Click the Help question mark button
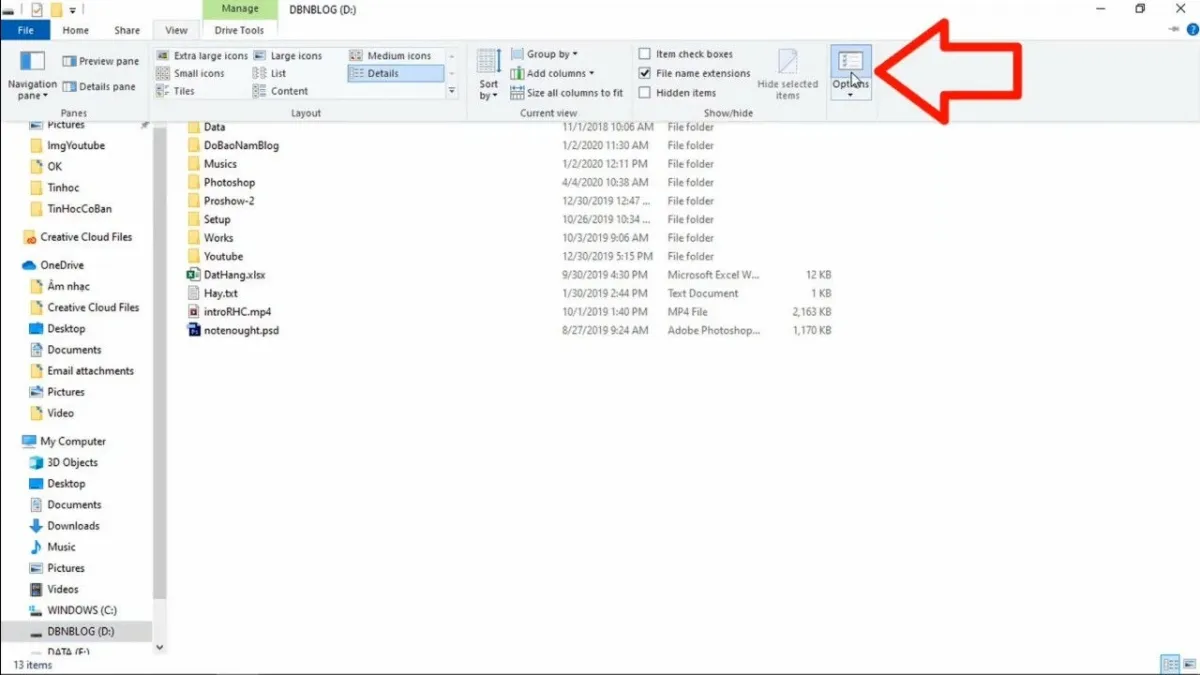The width and height of the screenshot is (1200, 675). [1190, 30]
